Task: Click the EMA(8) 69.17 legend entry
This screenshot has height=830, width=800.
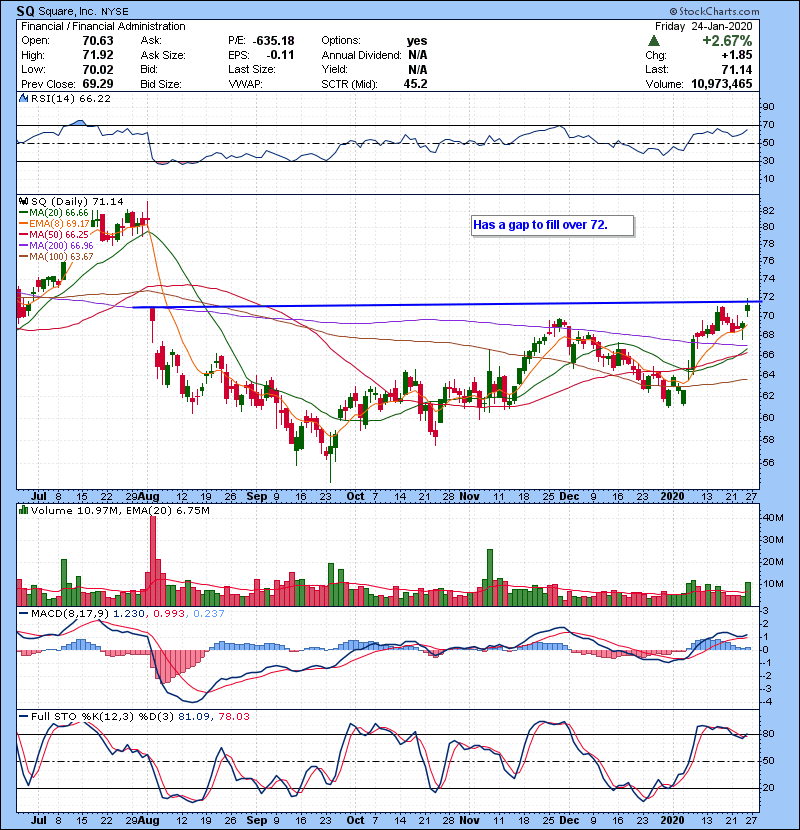Action: point(55,224)
